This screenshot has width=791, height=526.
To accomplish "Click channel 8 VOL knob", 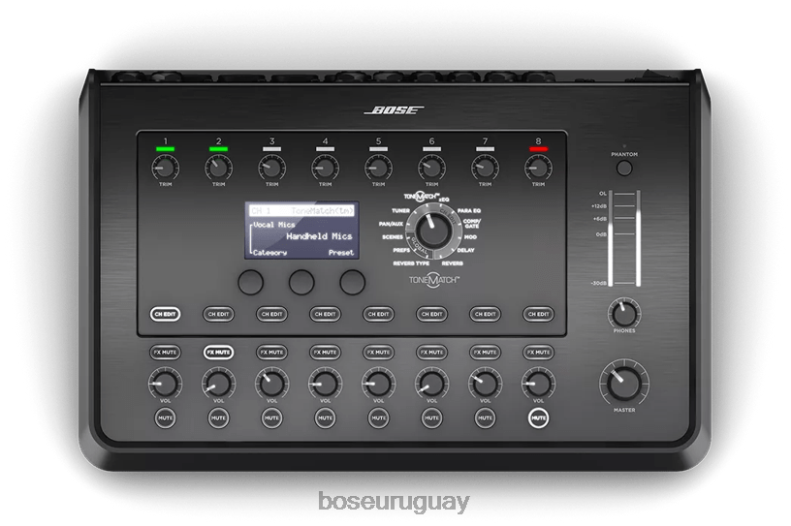I will coord(538,383).
